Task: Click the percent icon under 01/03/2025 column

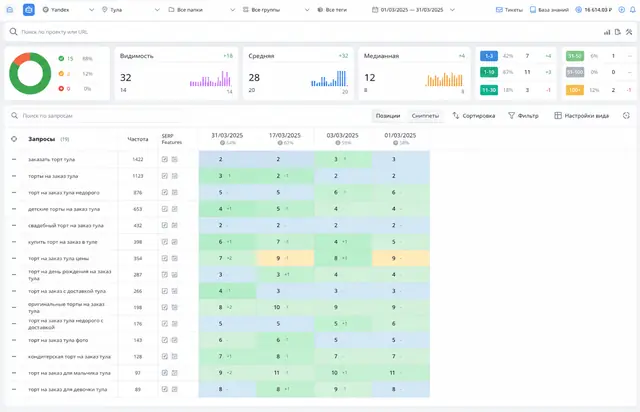Action: [396, 143]
